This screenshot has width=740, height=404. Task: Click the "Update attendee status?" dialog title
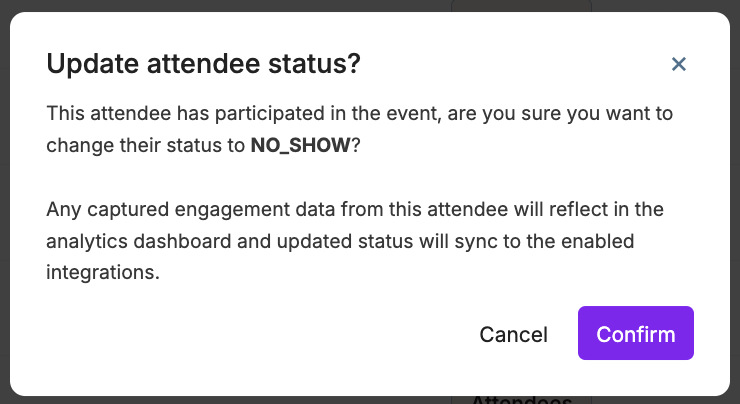(x=203, y=65)
